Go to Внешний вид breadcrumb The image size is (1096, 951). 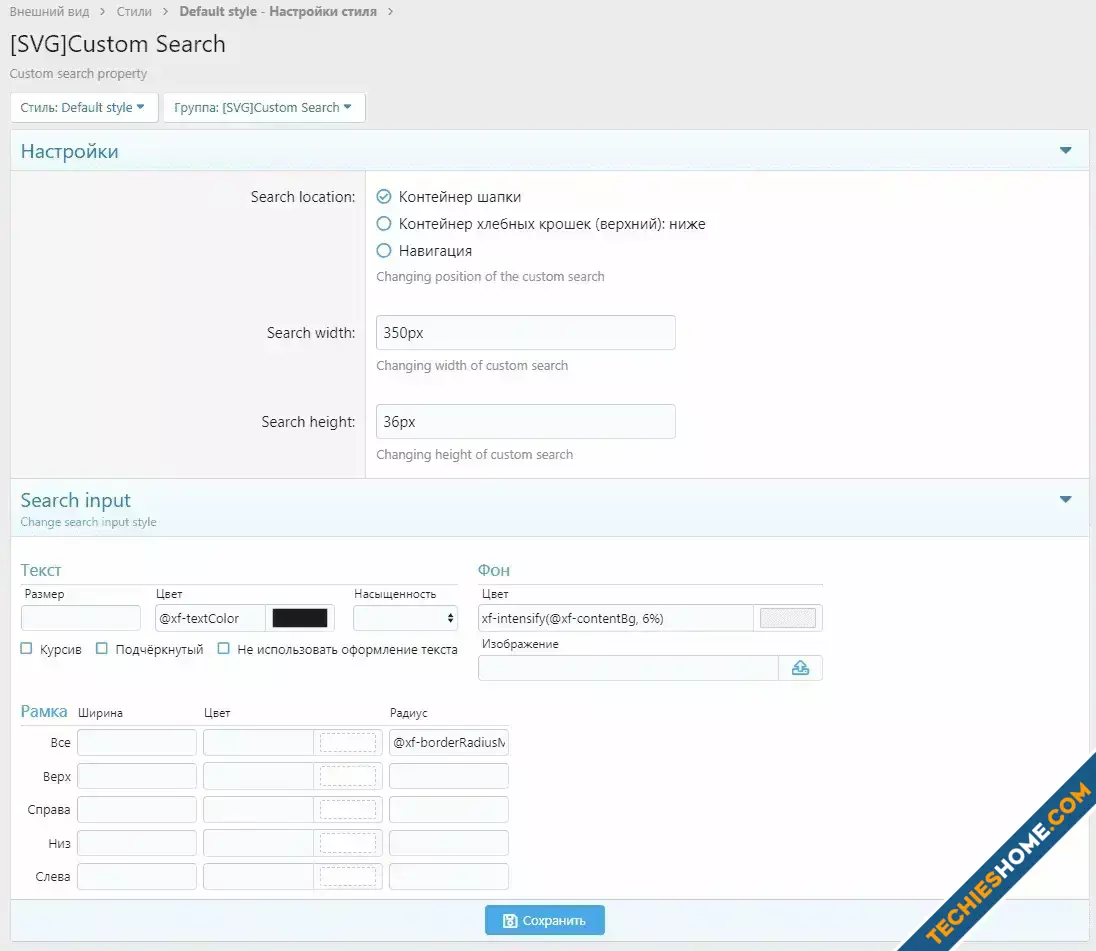[49, 12]
